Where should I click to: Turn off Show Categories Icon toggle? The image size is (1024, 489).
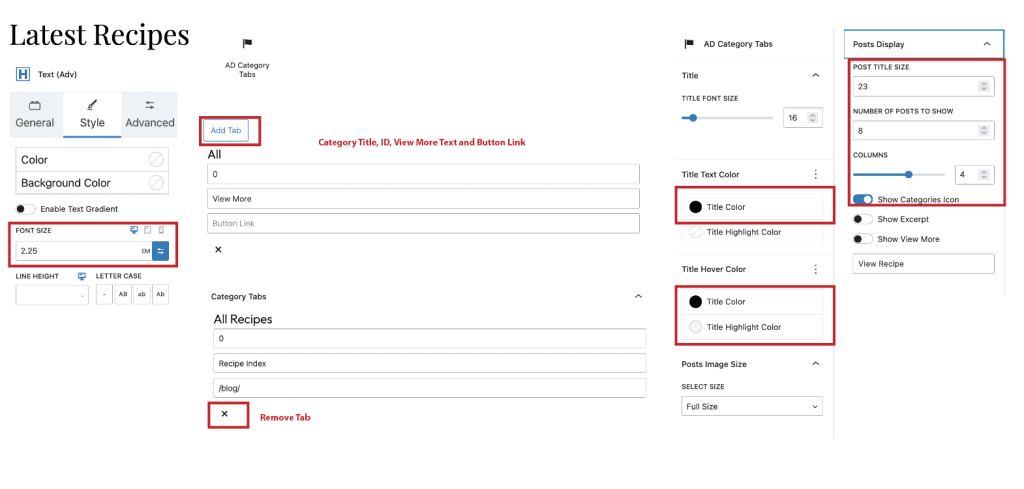pos(863,199)
